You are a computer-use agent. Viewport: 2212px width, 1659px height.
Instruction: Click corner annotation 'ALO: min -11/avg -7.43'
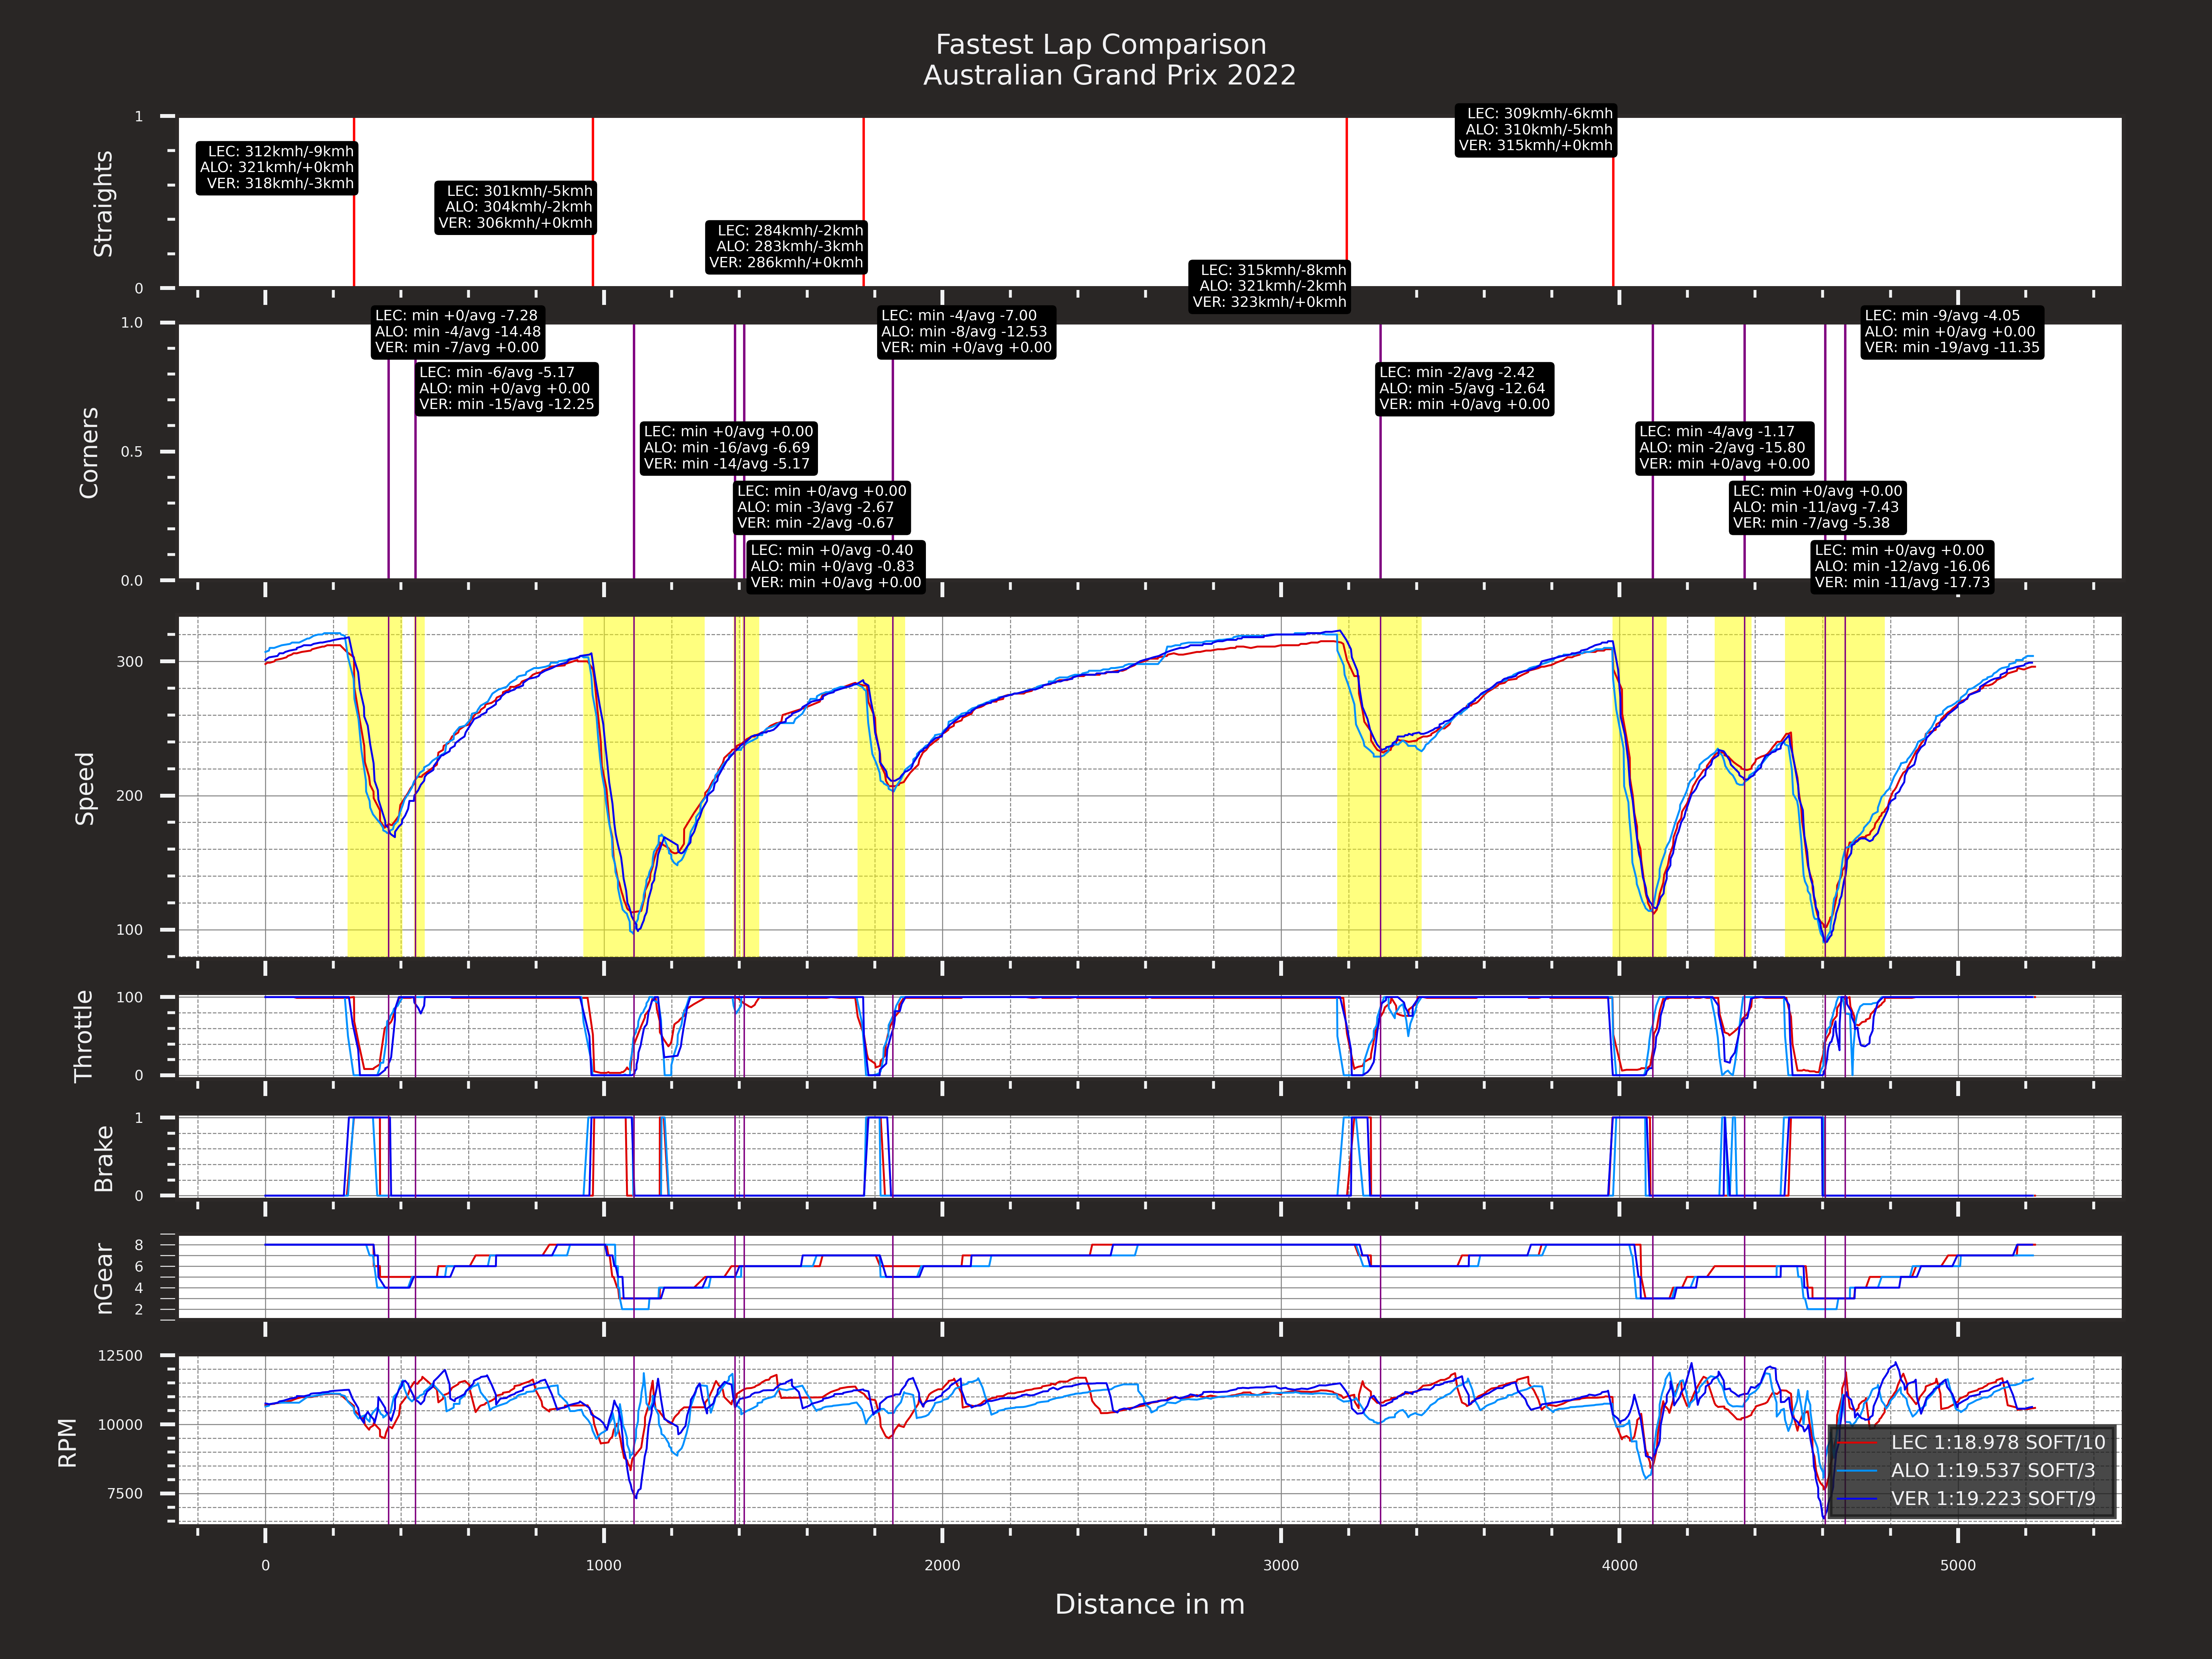1816,507
